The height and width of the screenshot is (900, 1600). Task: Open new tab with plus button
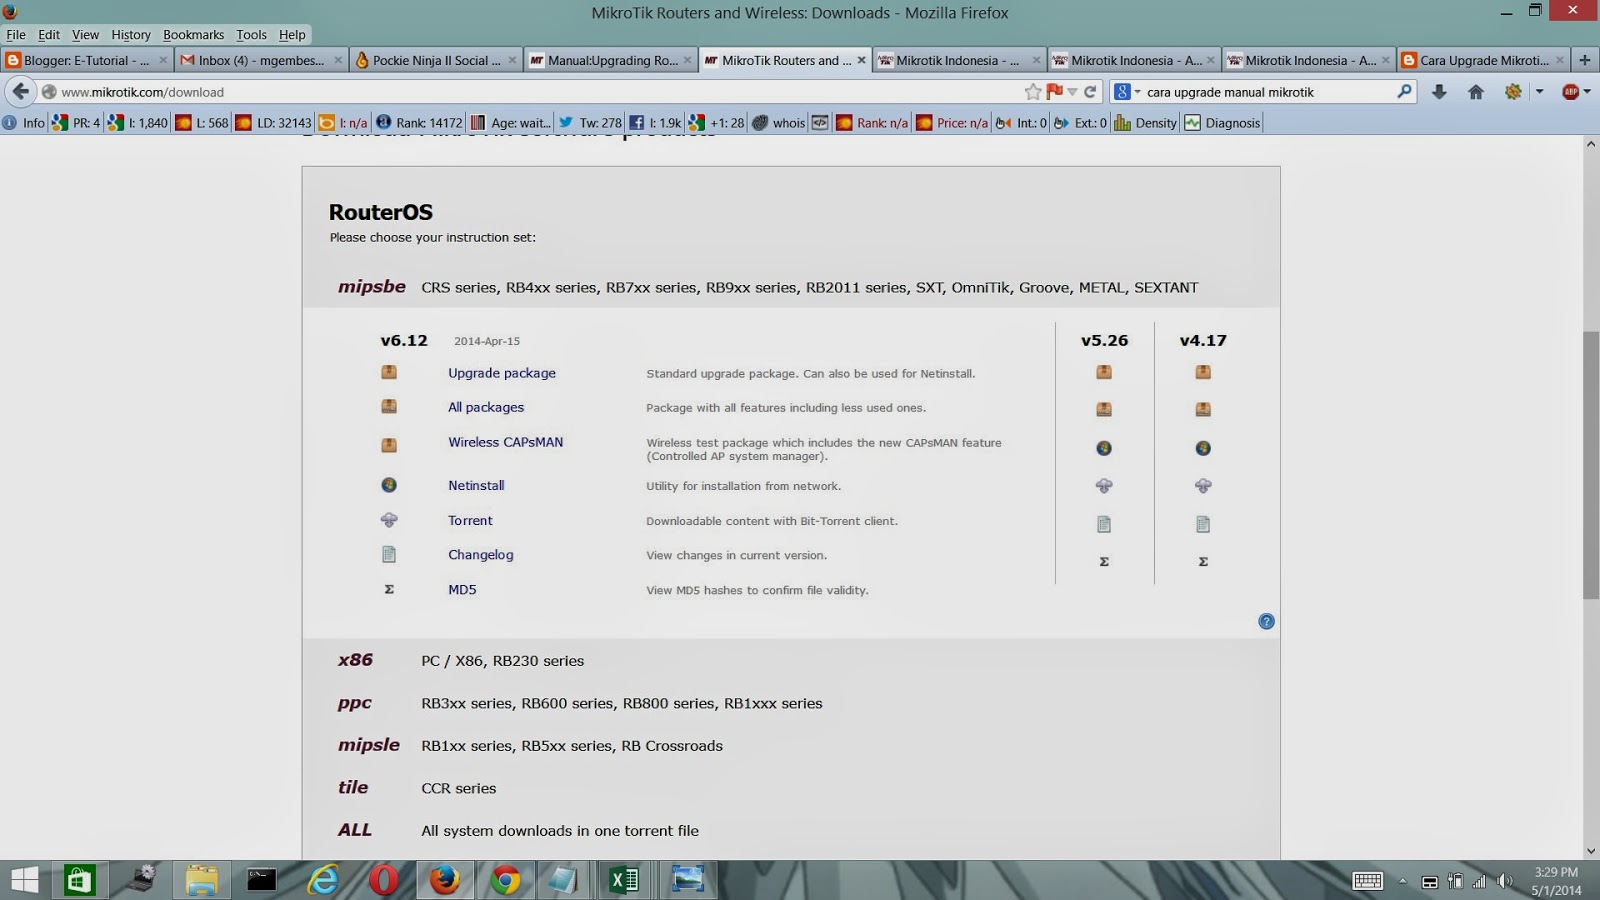(1584, 60)
